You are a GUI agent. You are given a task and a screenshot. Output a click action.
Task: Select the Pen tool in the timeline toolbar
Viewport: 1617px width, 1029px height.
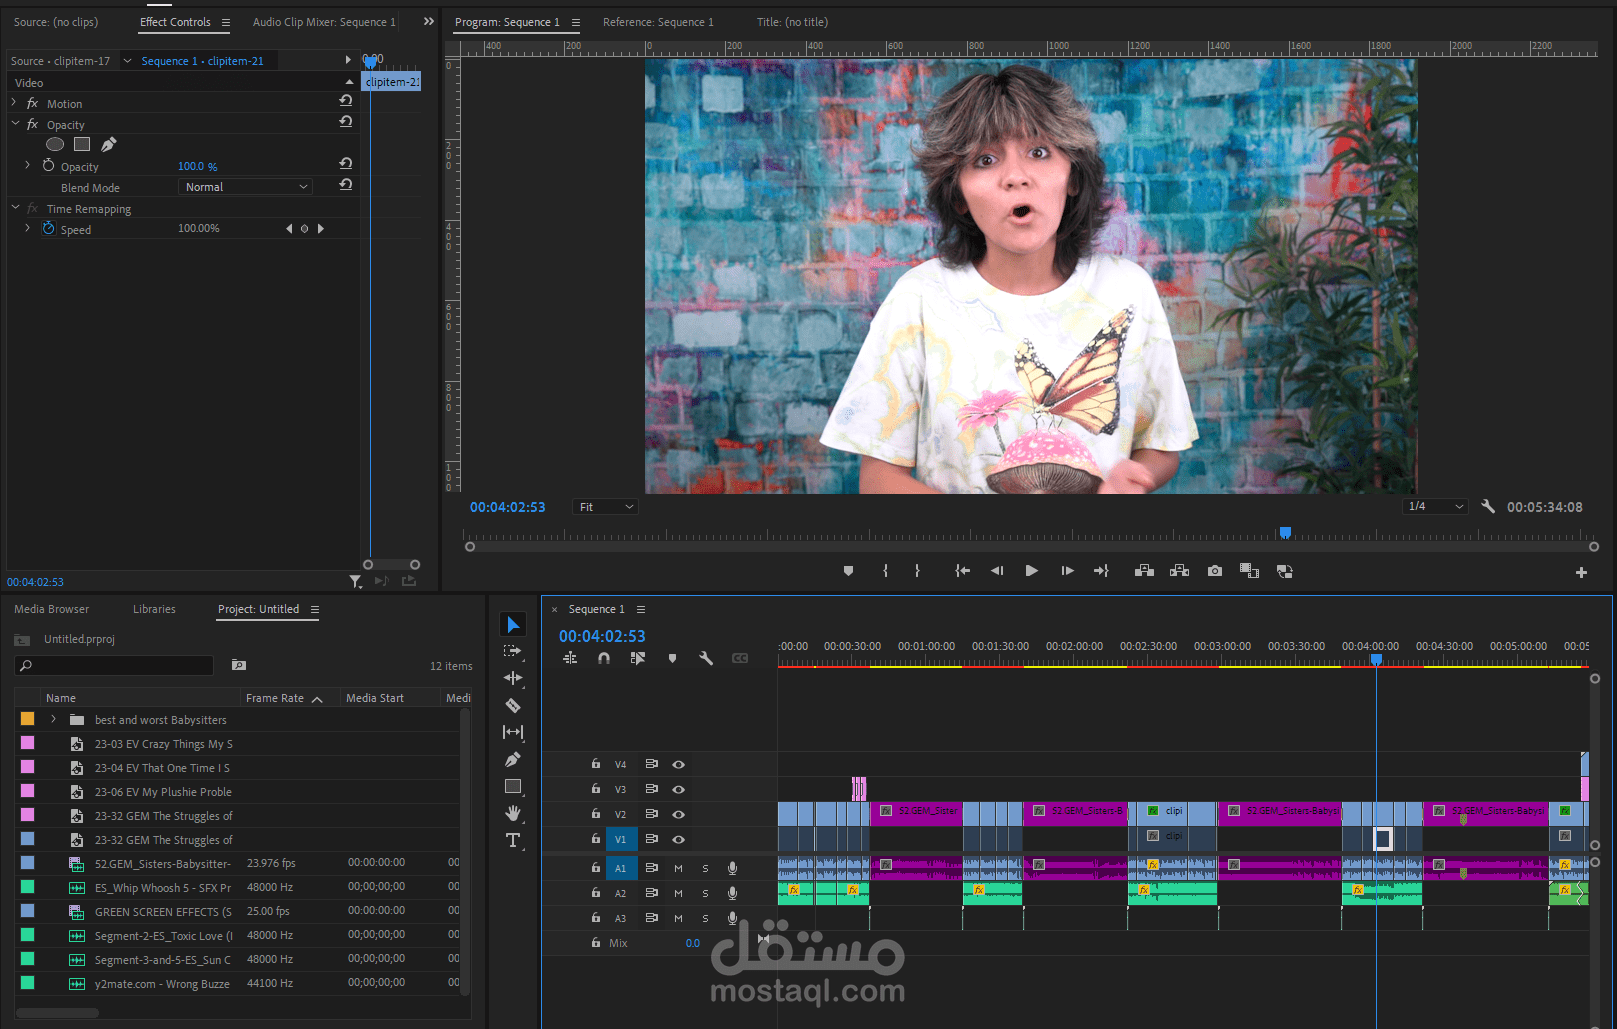pyautogui.click(x=513, y=760)
